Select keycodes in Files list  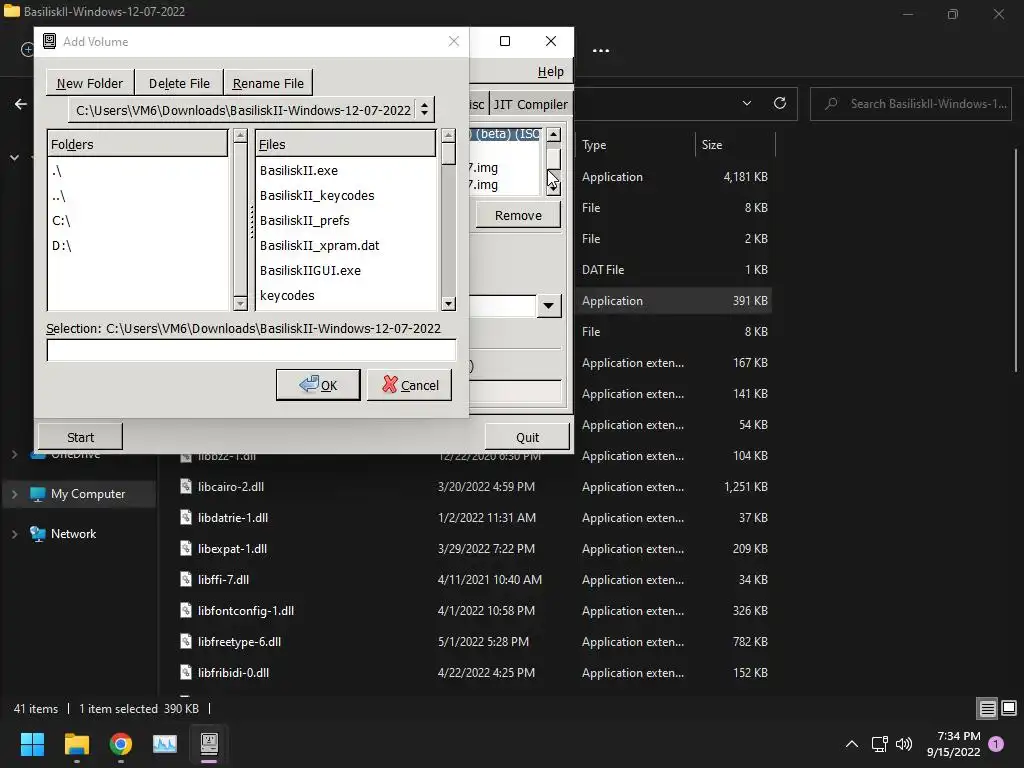tap(346, 295)
